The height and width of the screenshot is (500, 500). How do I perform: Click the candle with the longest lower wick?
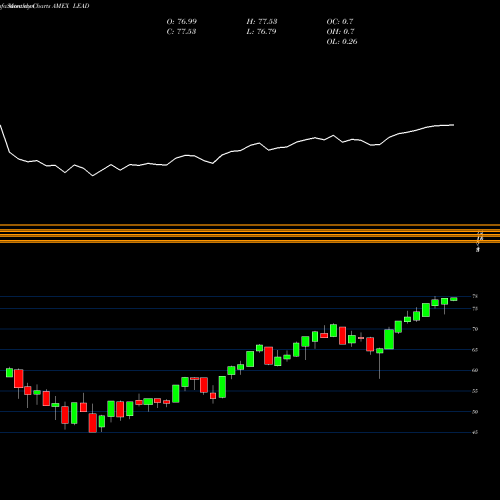click(380, 363)
